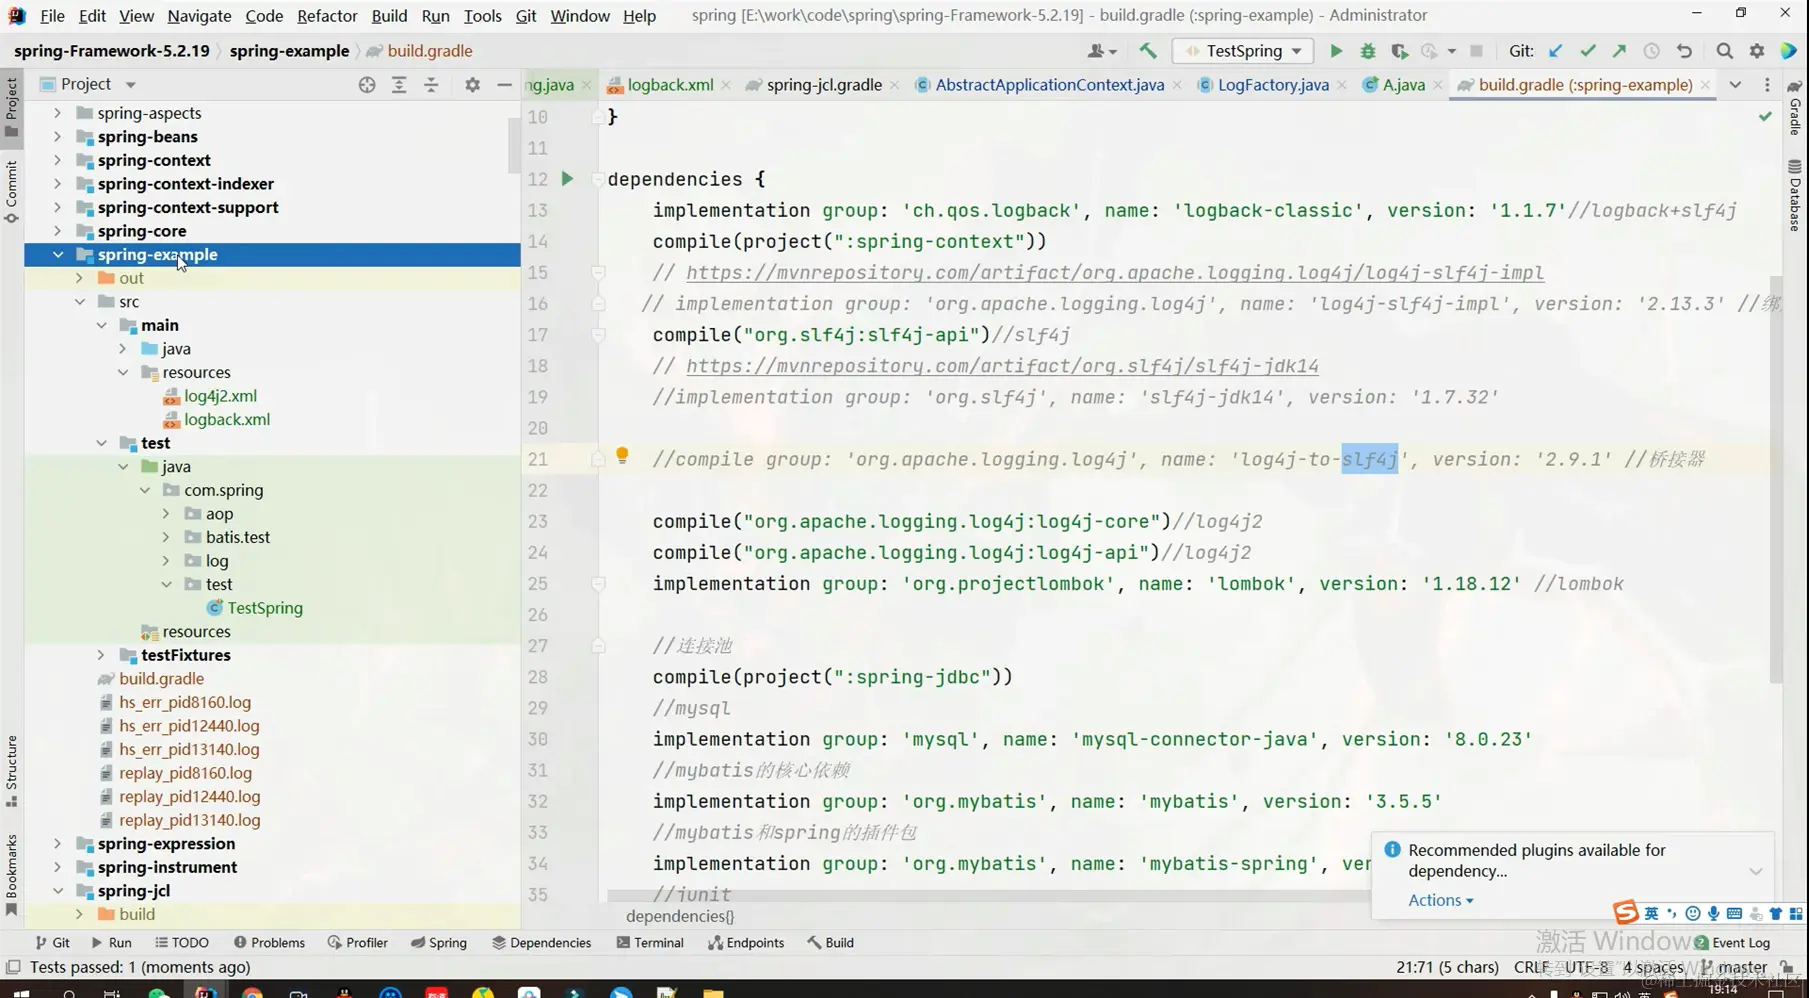Switch to AbstractApplicationContext.java tab
1809x998 pixels.
click(1050, 85)
